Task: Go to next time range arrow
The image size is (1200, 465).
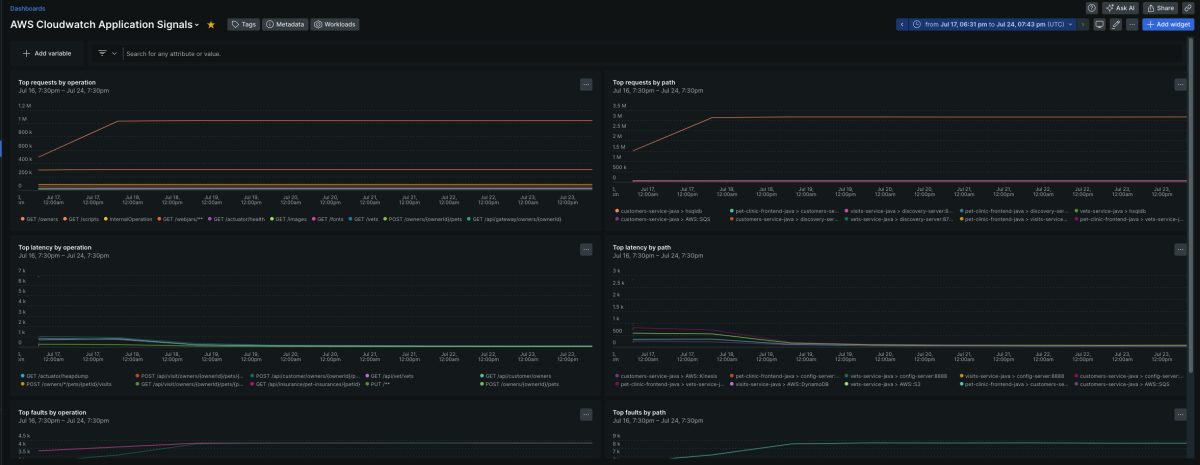Action: (x=1083, y=24)
